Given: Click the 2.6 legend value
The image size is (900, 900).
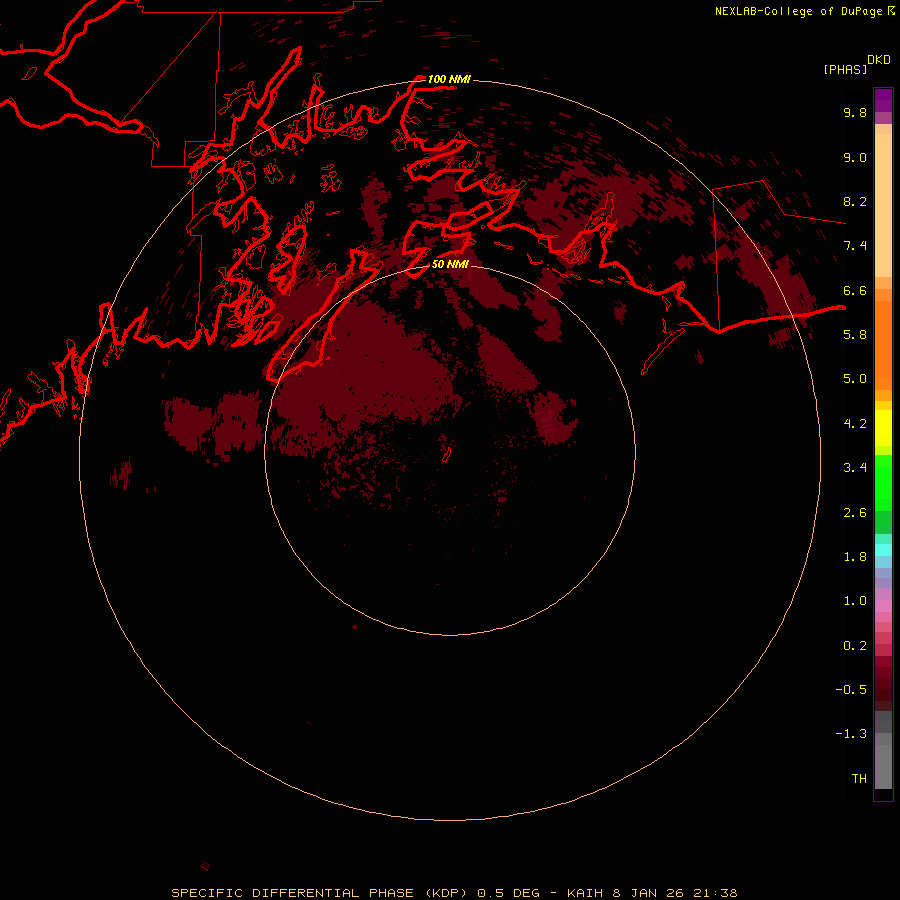Looking at the screenshot, I should tap(855, 512).
